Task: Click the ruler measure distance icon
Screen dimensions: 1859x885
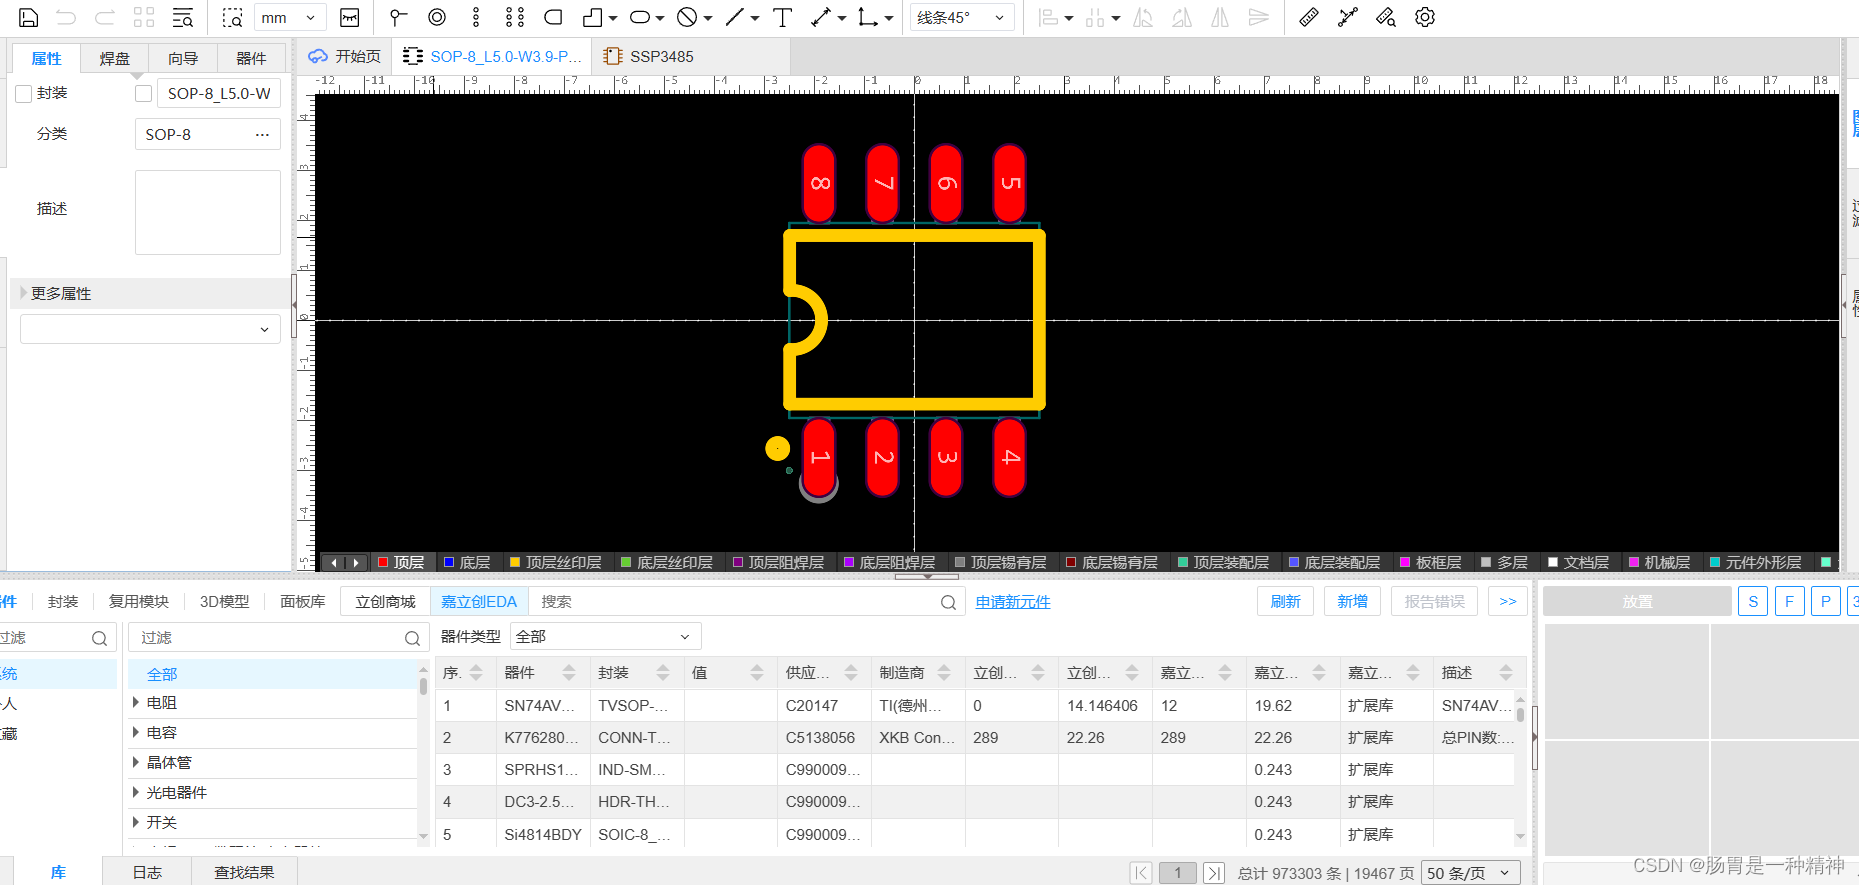Action: (1308, 17)
